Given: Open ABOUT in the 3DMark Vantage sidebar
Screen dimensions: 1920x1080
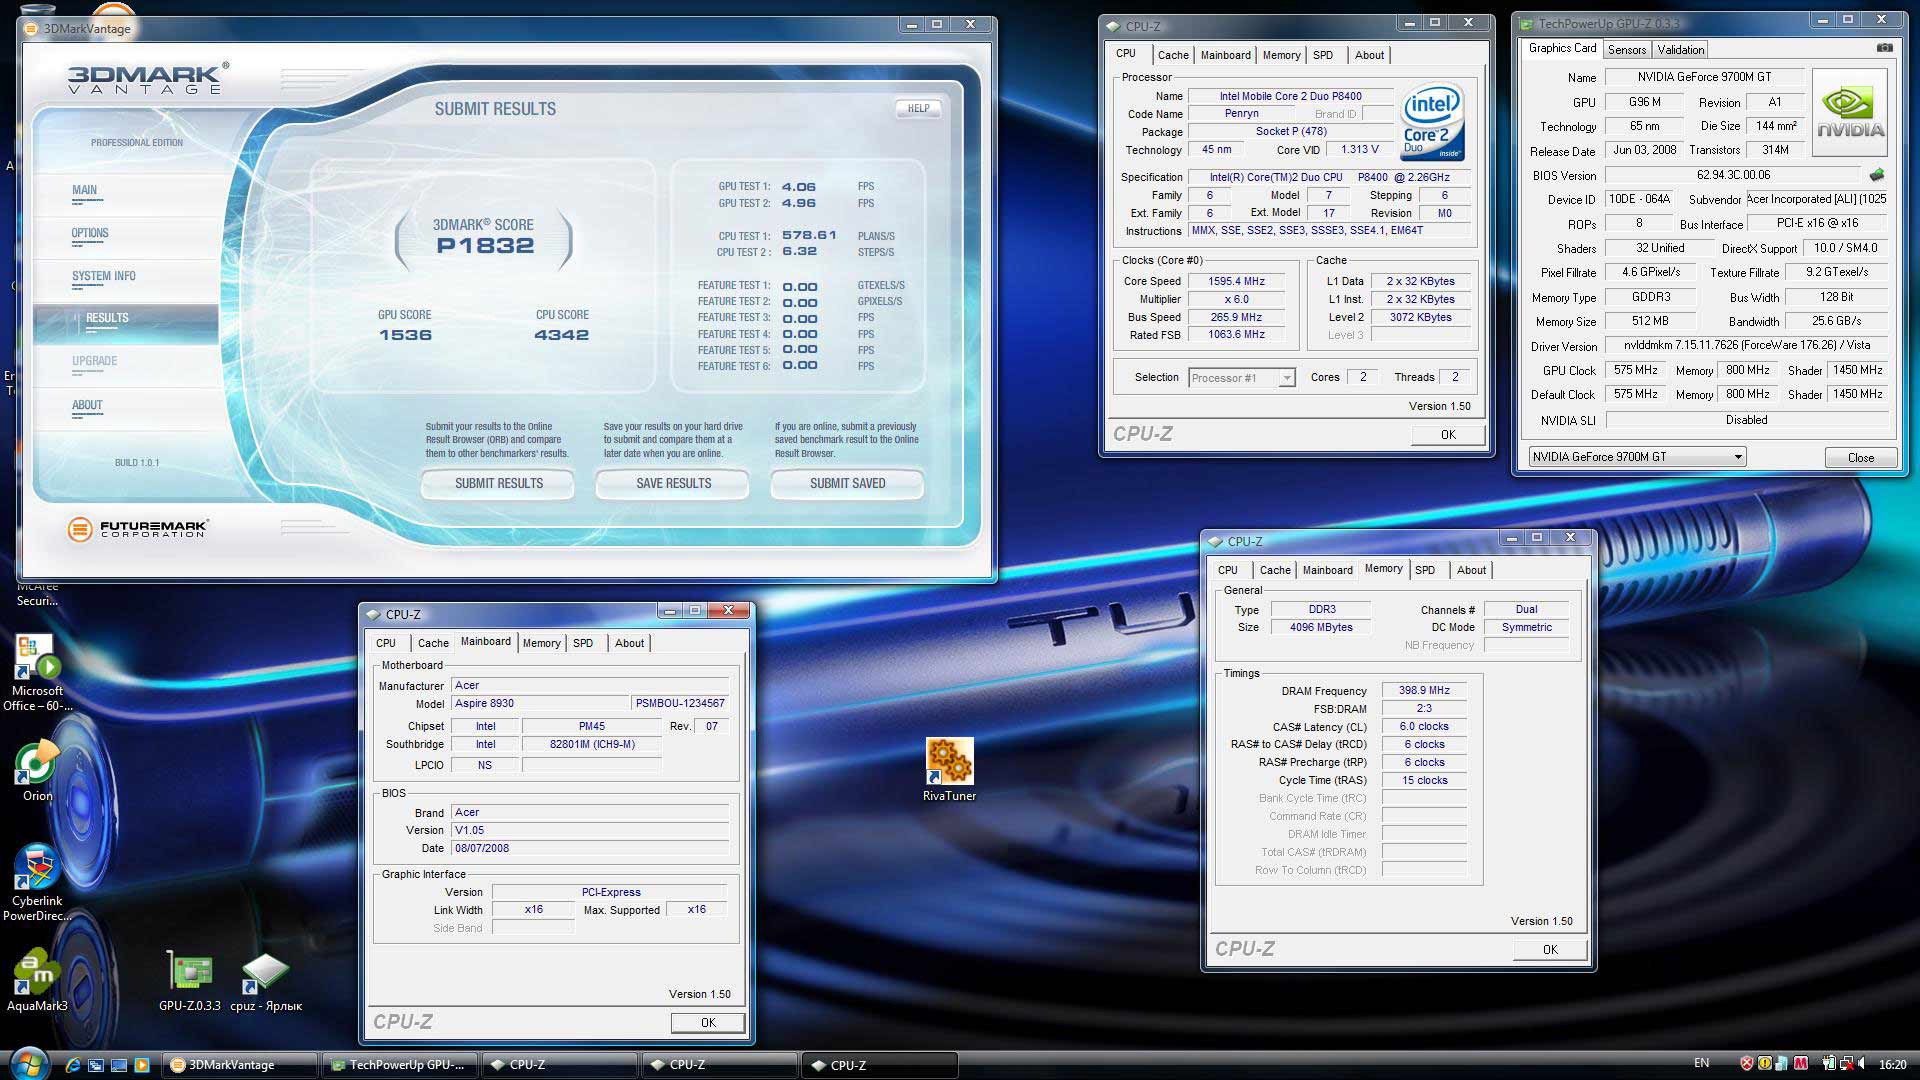Looking at the screenshot, I should pos(87,405).
